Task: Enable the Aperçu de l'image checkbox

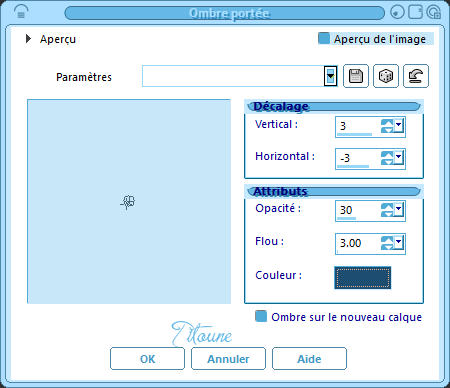Action: [324, 38]
